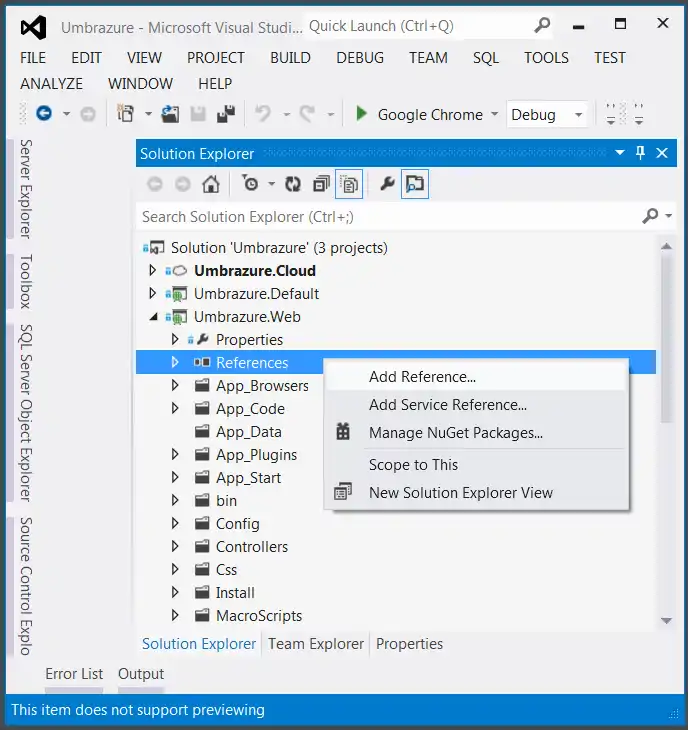Open the browser selection dropdown next to Google Chrome

pos(494,114)
